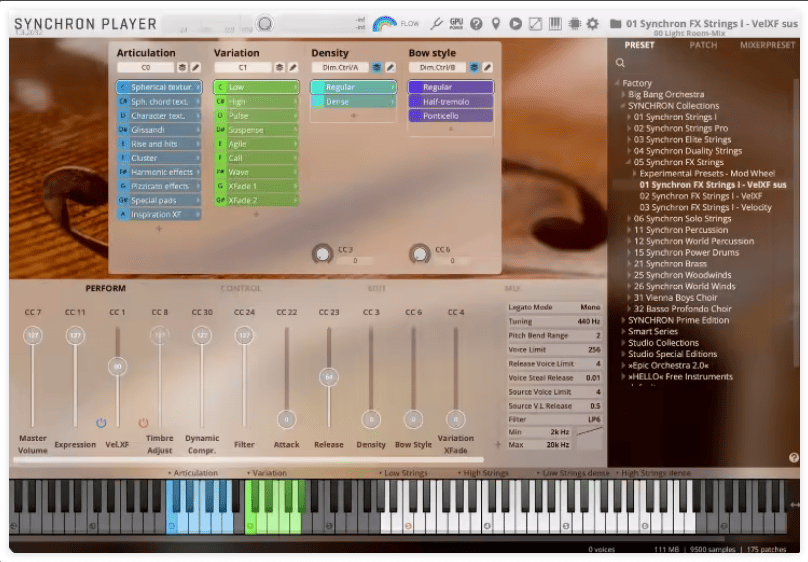
Task: Add an articulation slot with the plus
Action: (x=159, y=228)
